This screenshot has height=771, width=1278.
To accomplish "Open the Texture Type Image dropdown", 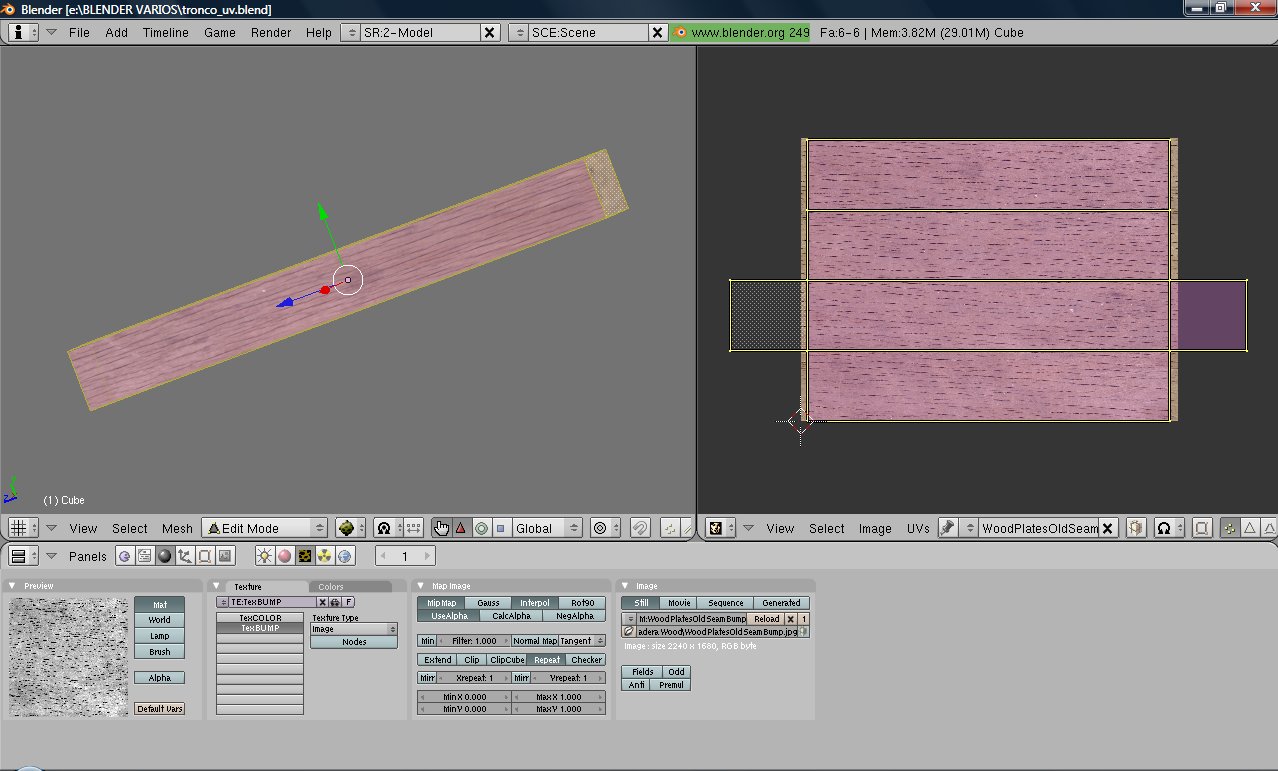I will pos(353,629).
